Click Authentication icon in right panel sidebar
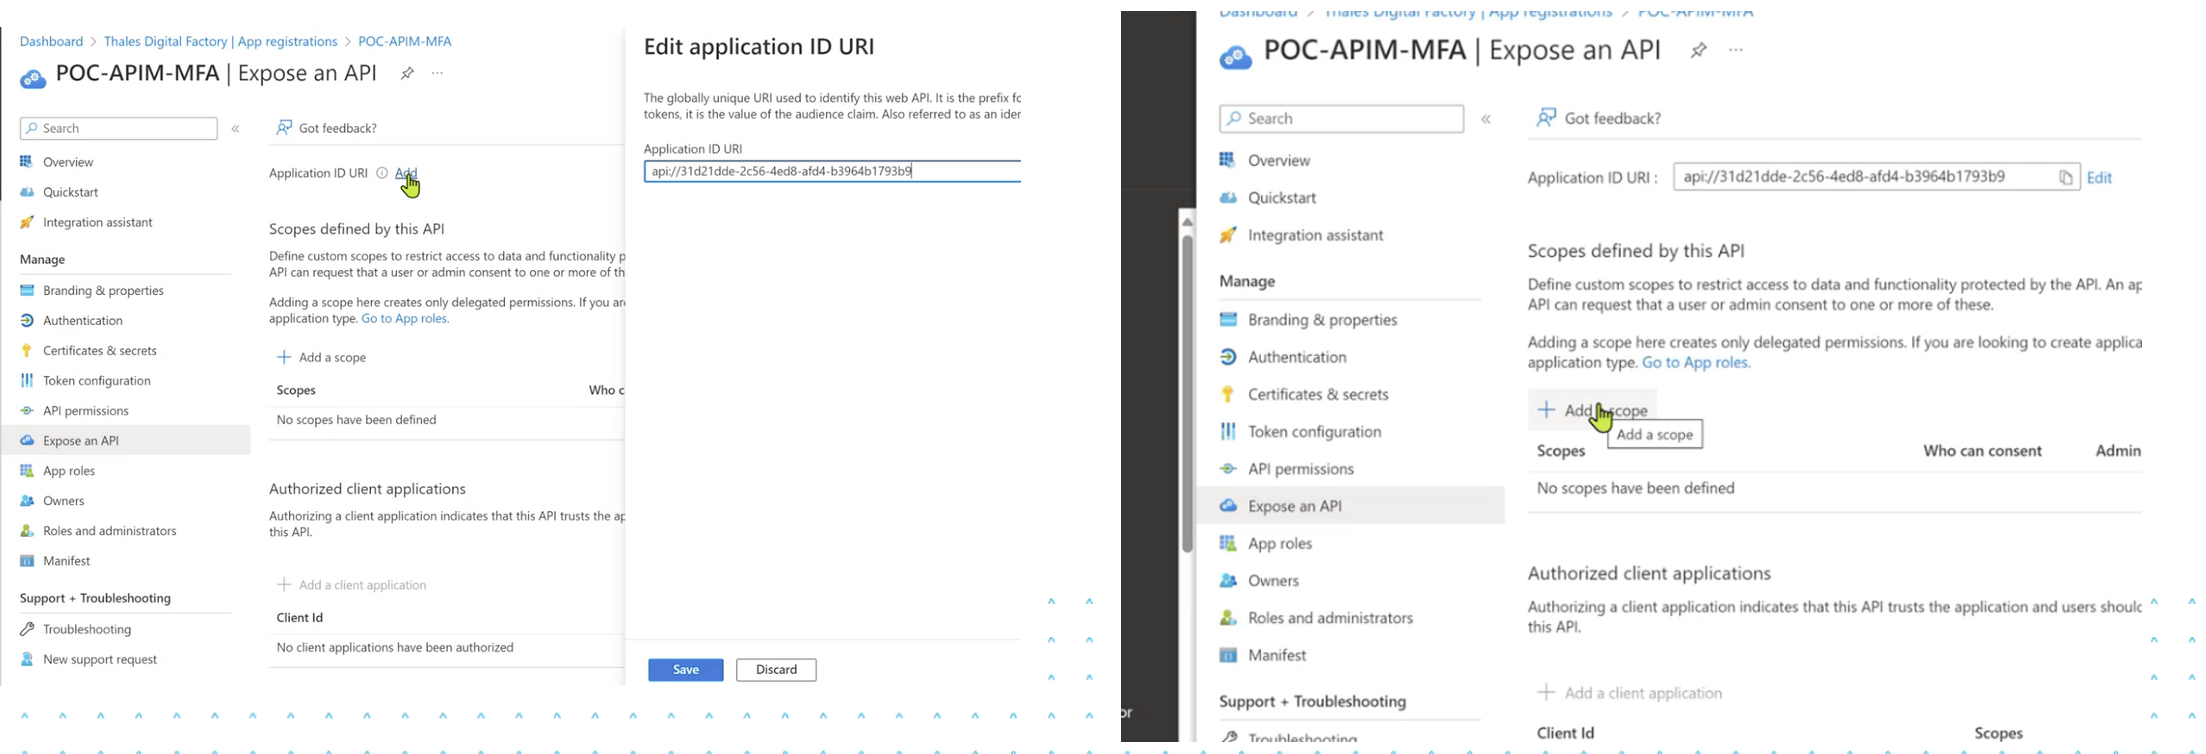The image size is (2206, 754). coord(1228,357)
